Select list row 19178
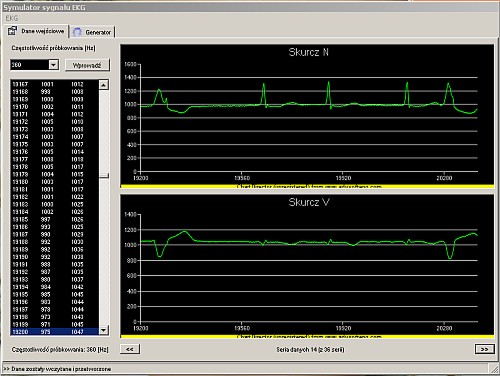 tap(55, 167)
